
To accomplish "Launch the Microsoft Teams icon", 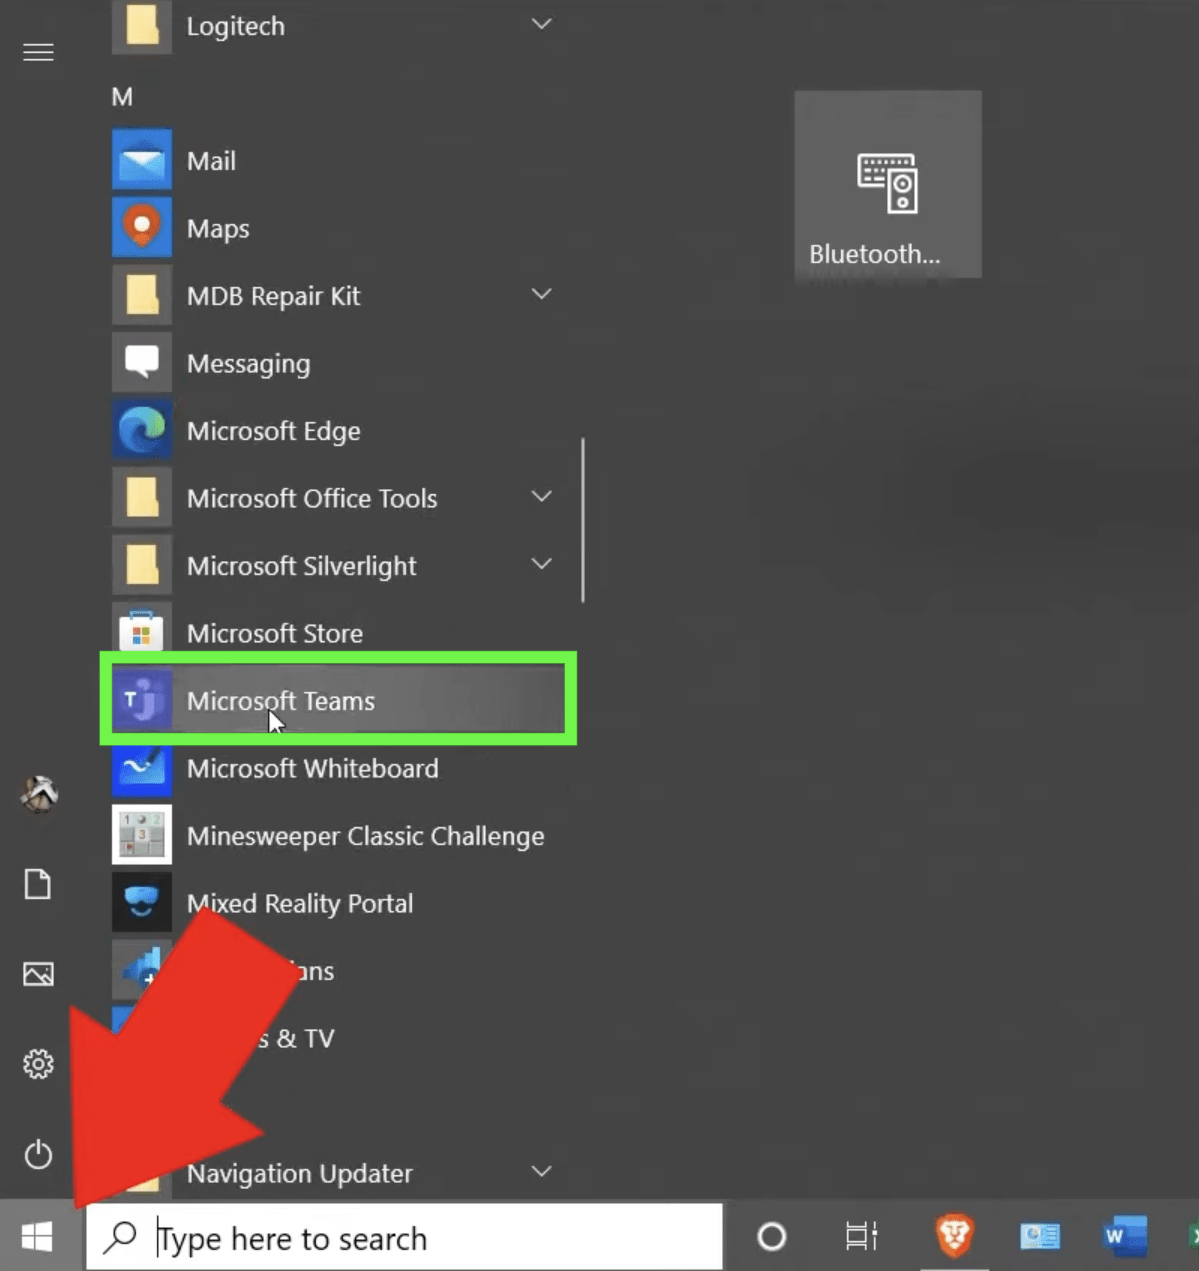I will coord(141,700).
